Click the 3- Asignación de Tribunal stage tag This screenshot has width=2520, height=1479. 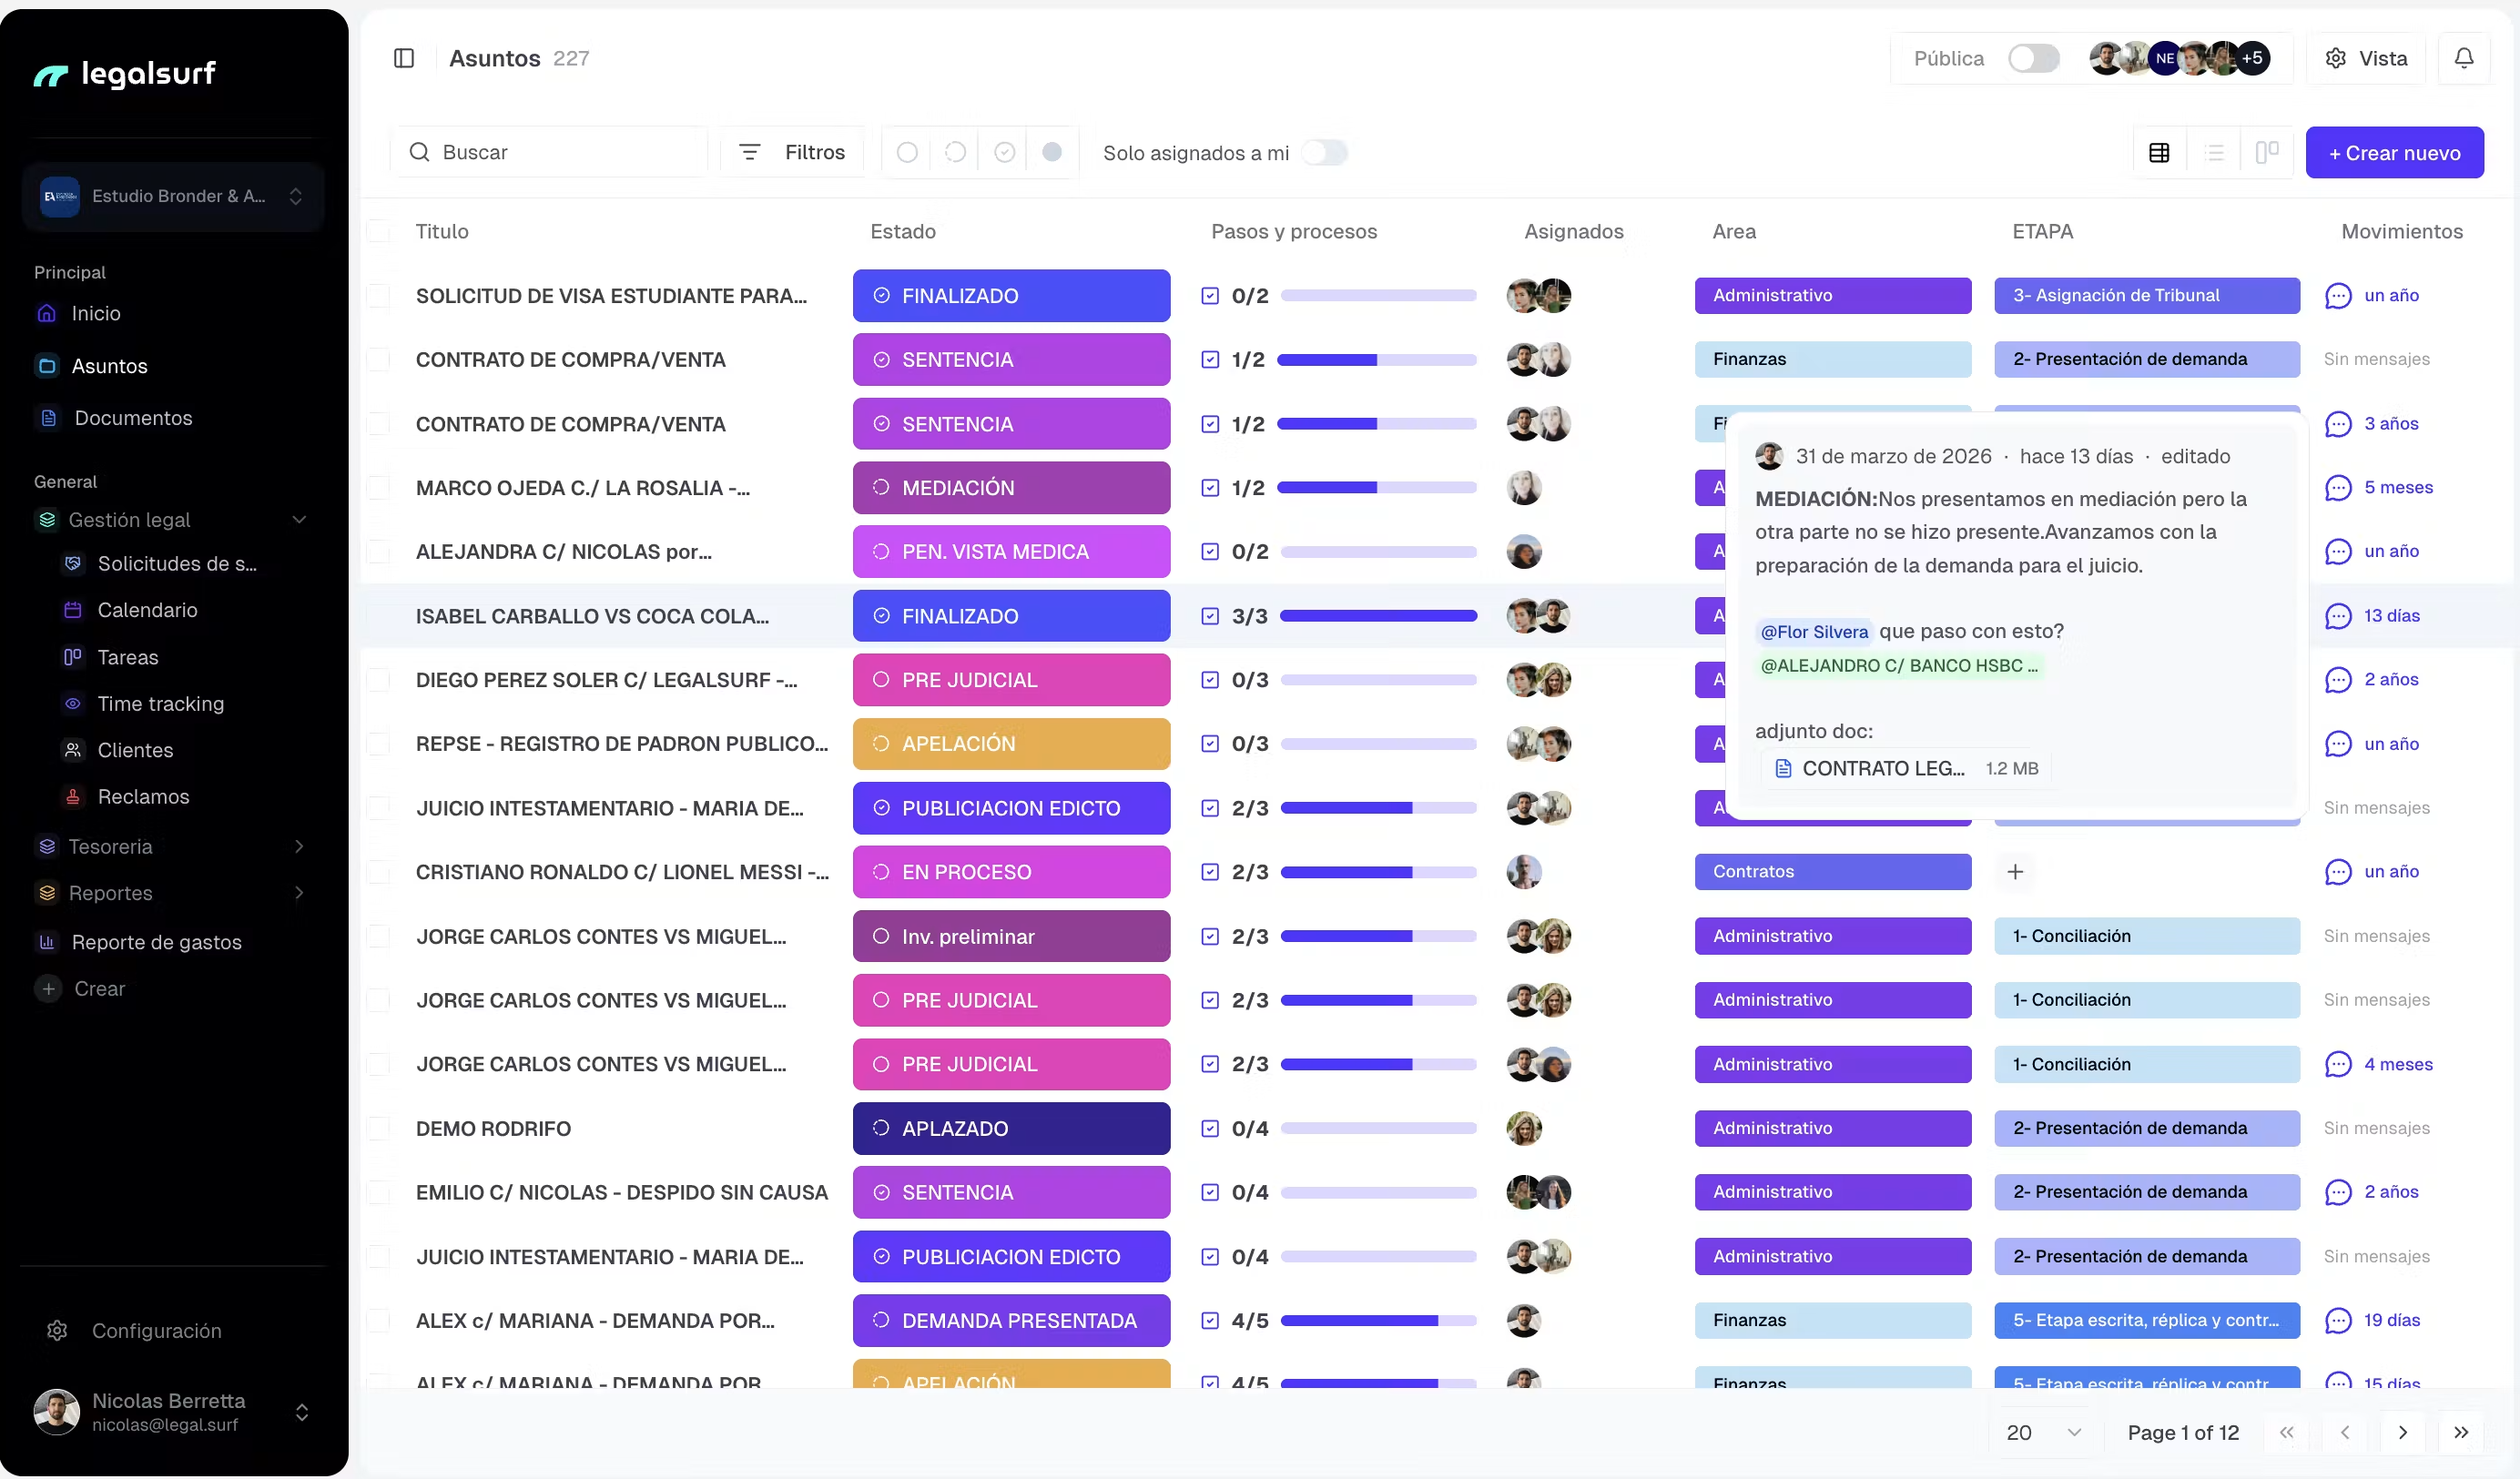pyautogui.click(x=2146, y=296)
